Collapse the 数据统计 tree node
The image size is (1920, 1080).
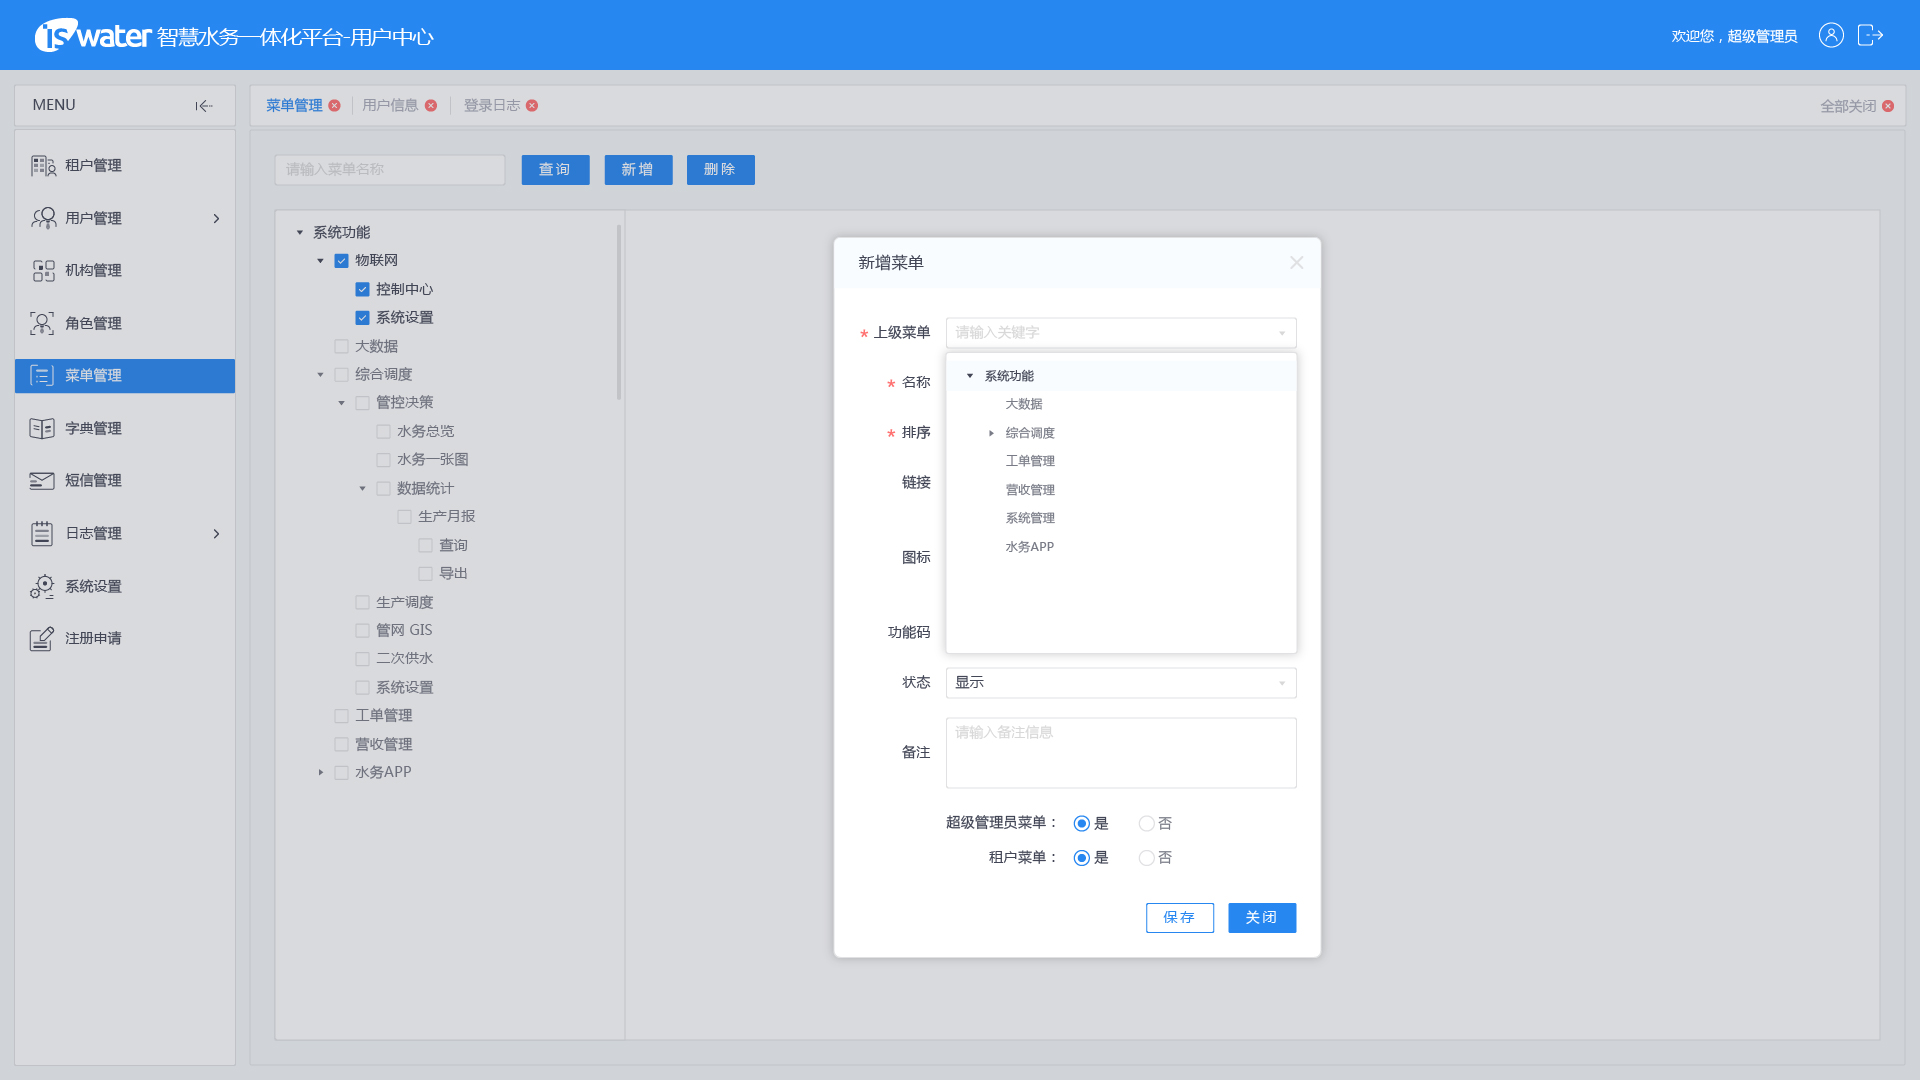363,489
